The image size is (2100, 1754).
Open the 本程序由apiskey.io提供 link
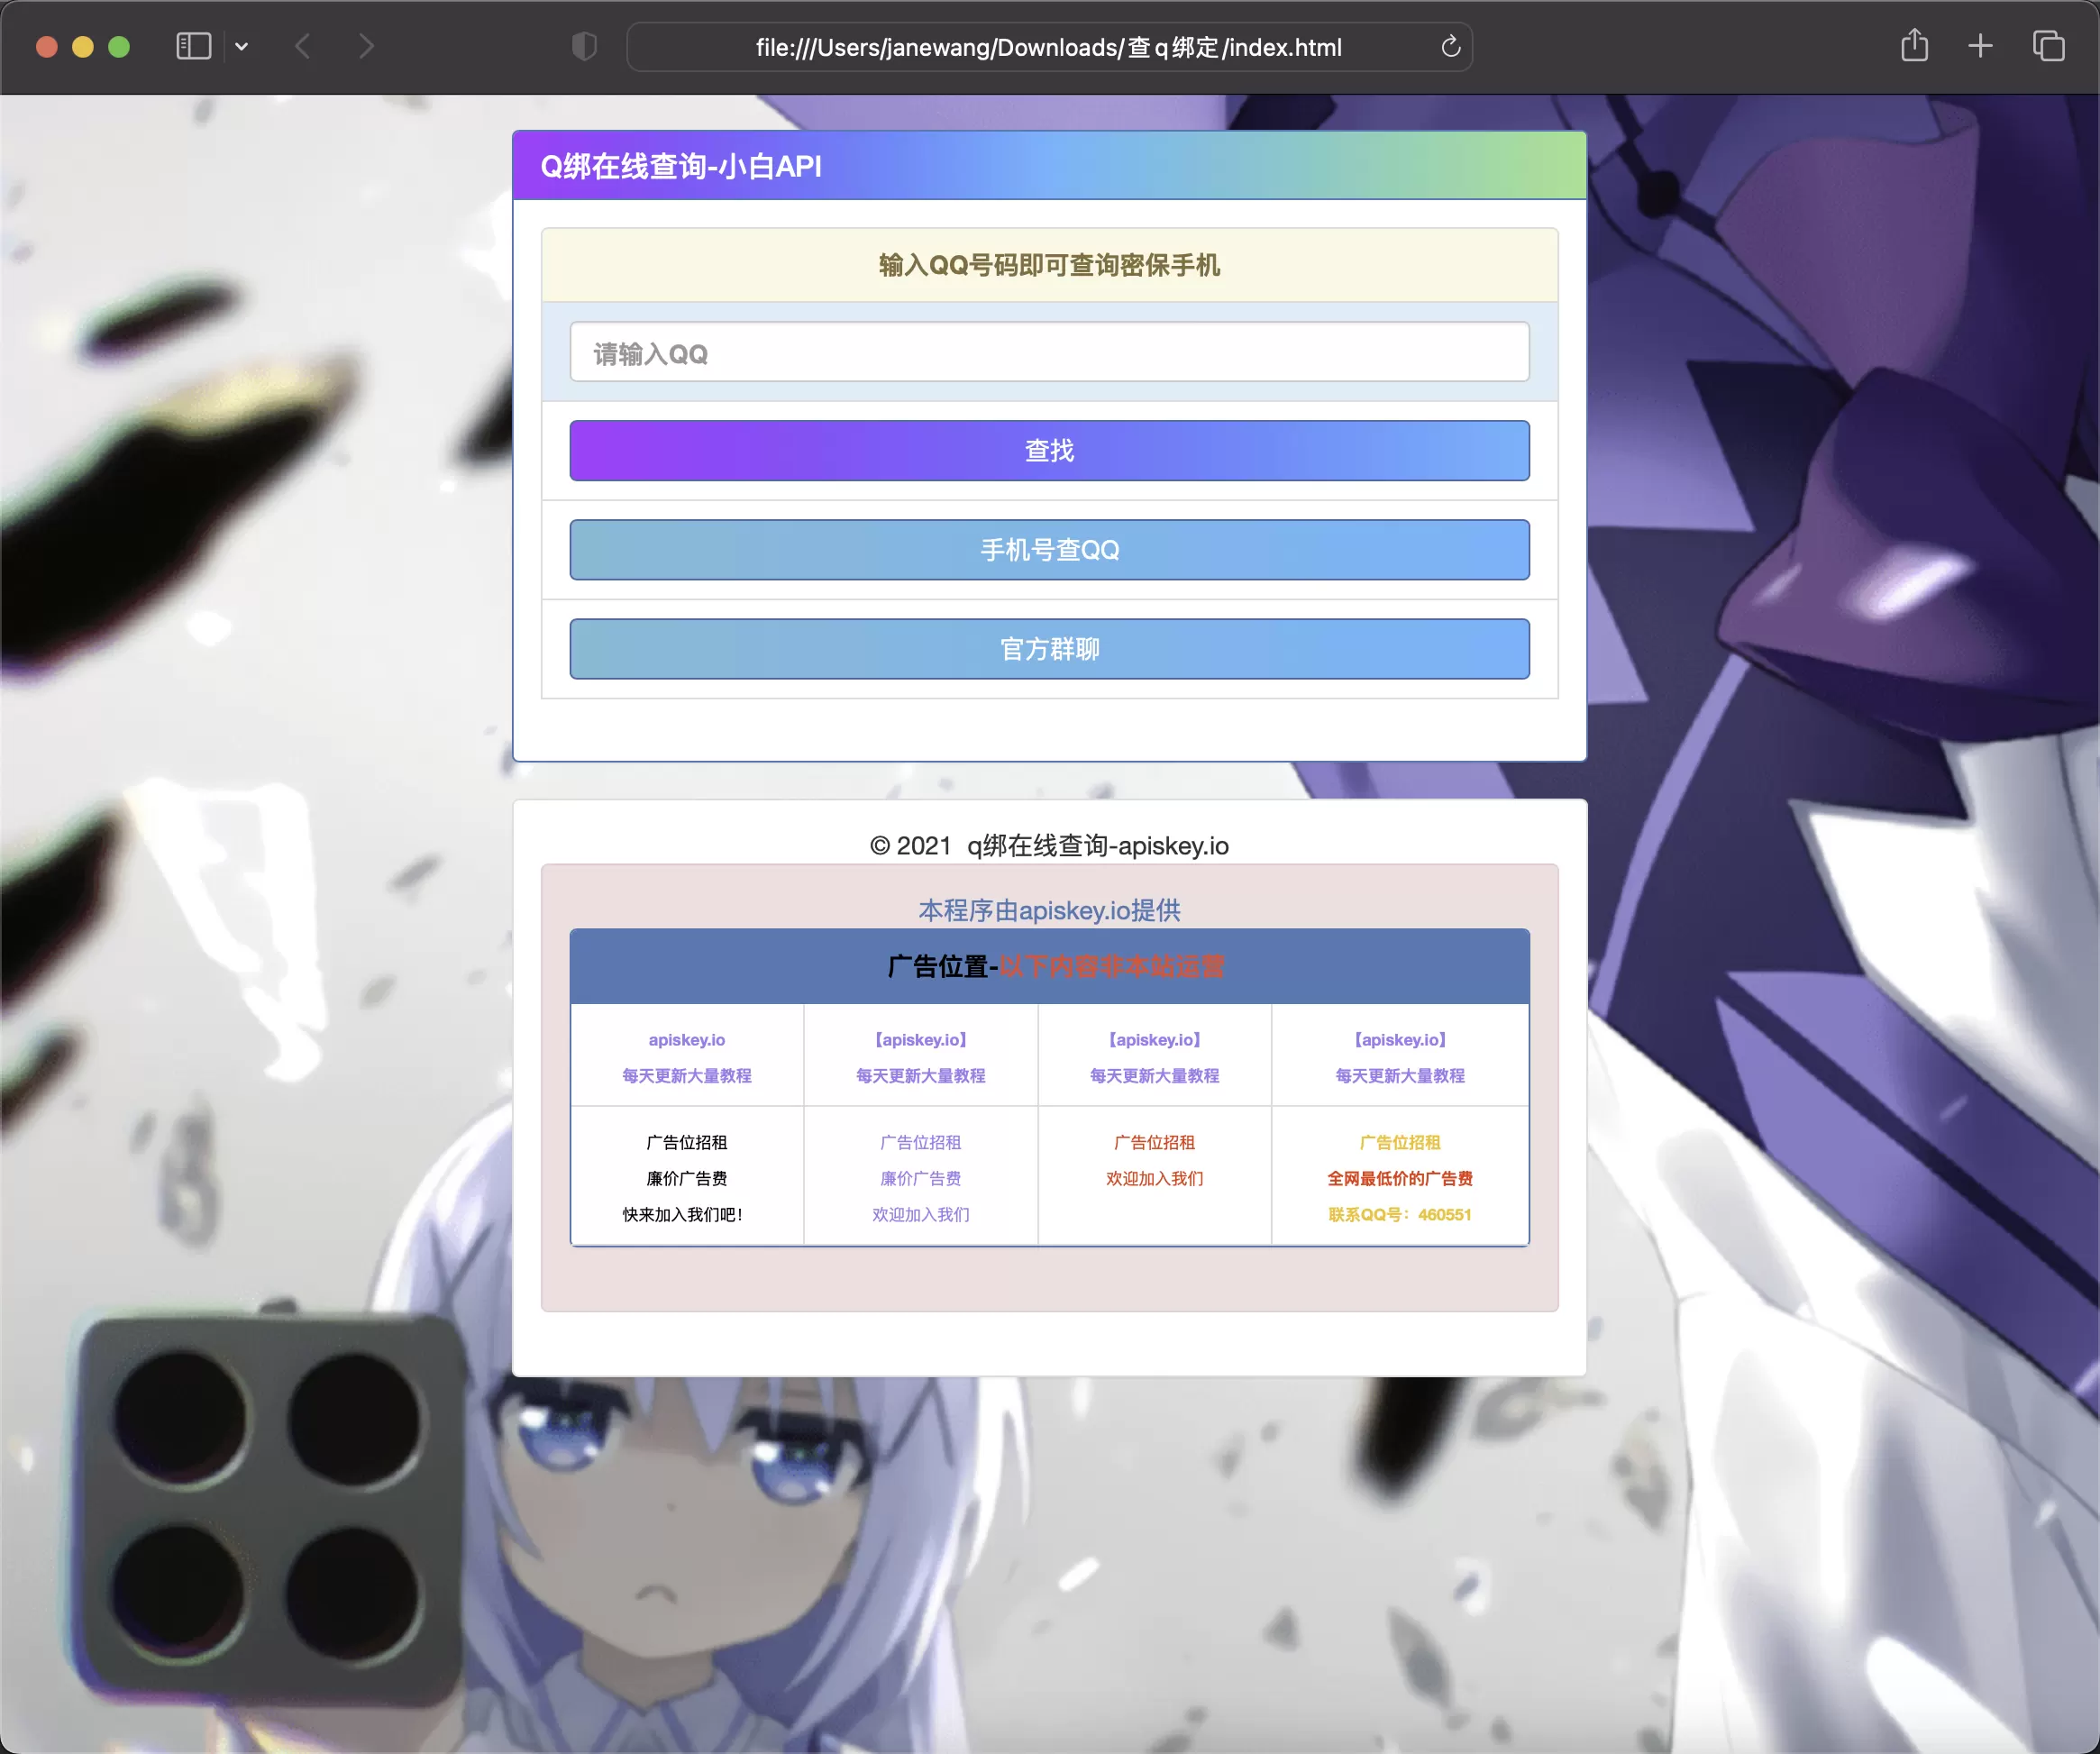coord(1049,910)
